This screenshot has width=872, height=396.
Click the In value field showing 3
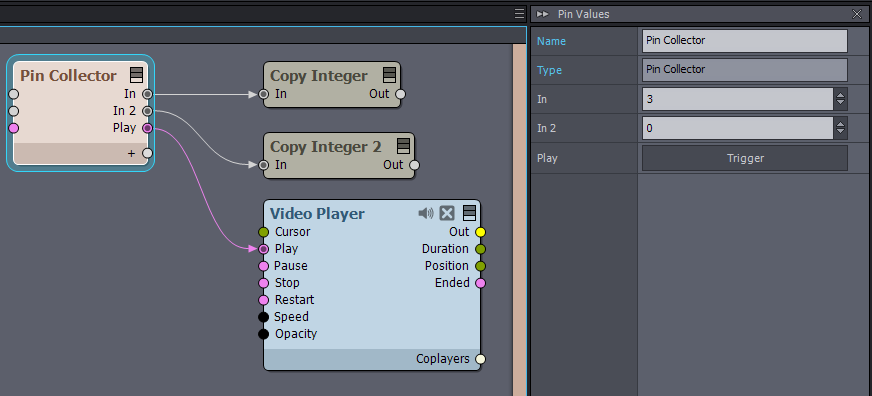[738, 99]
